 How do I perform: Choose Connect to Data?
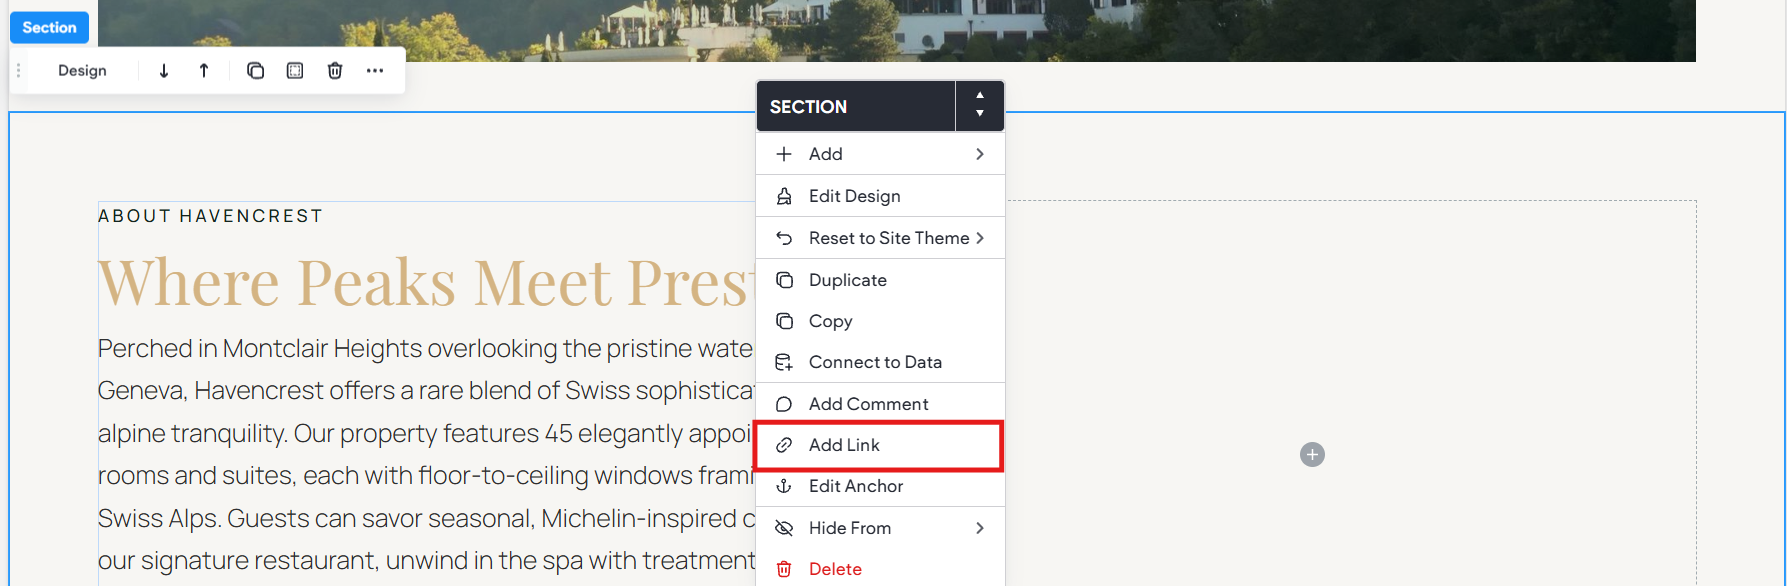coord(880,362)
